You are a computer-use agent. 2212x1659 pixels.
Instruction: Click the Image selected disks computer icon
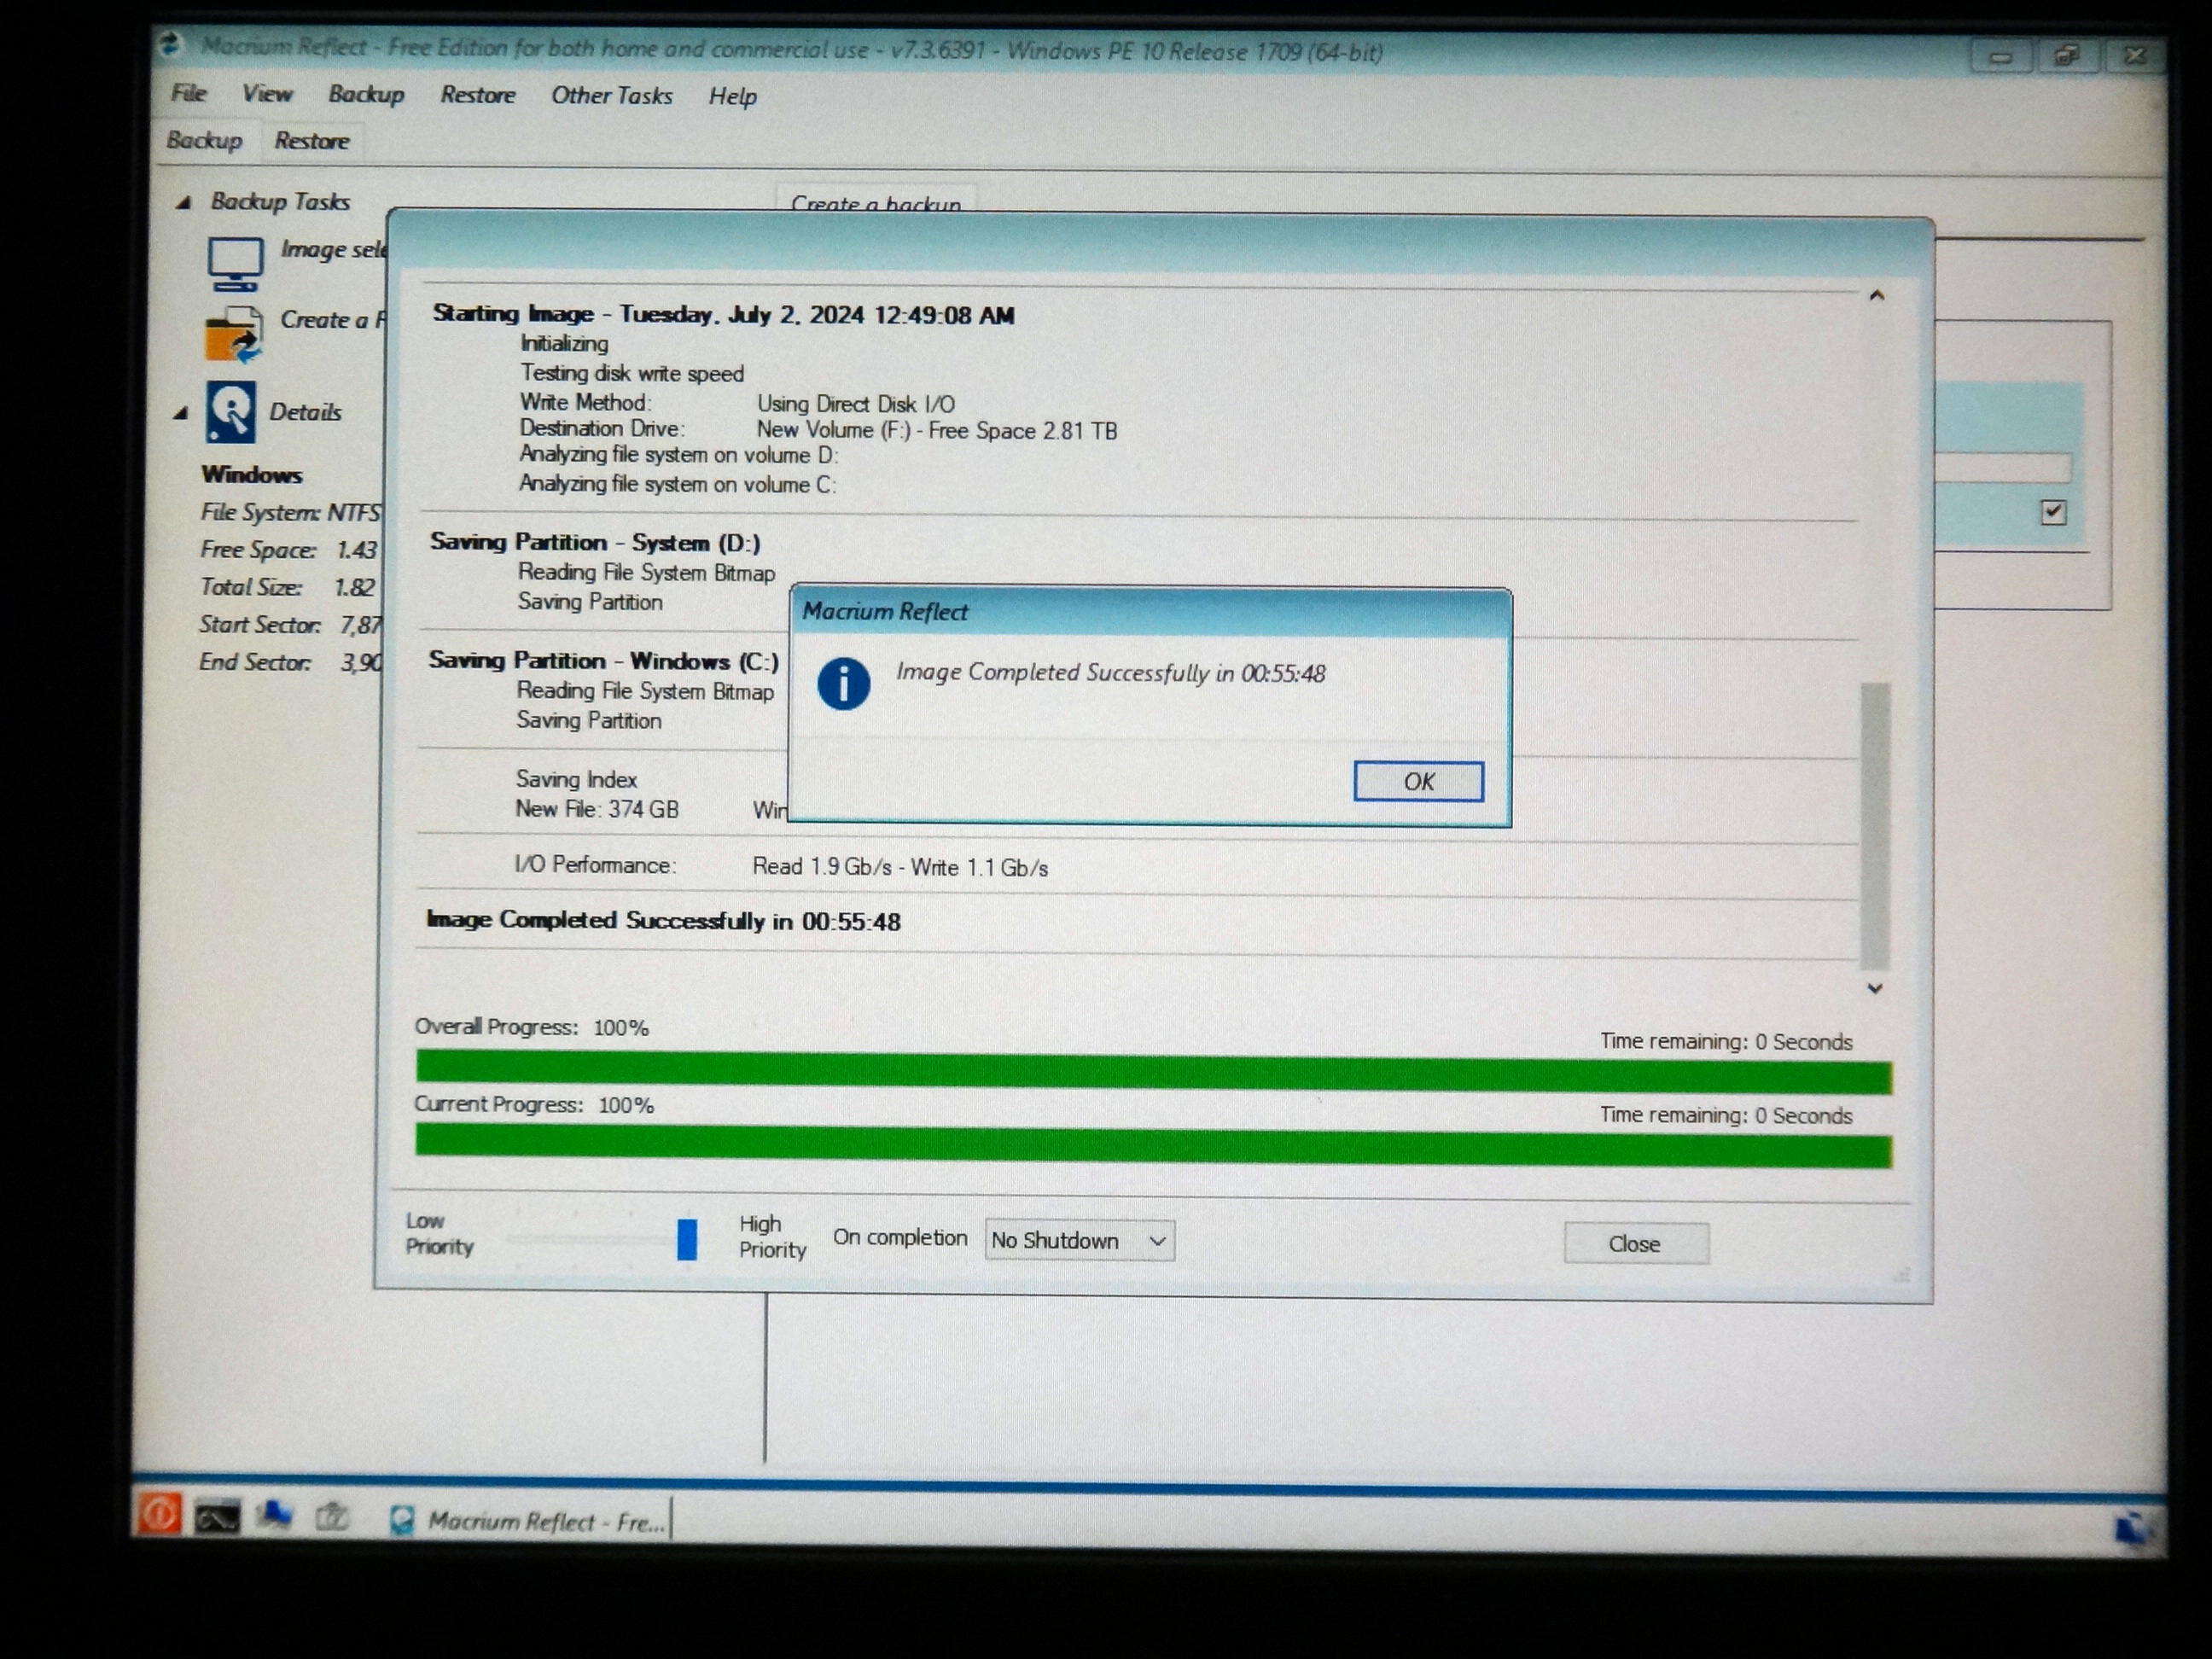[x=235, y=264]
